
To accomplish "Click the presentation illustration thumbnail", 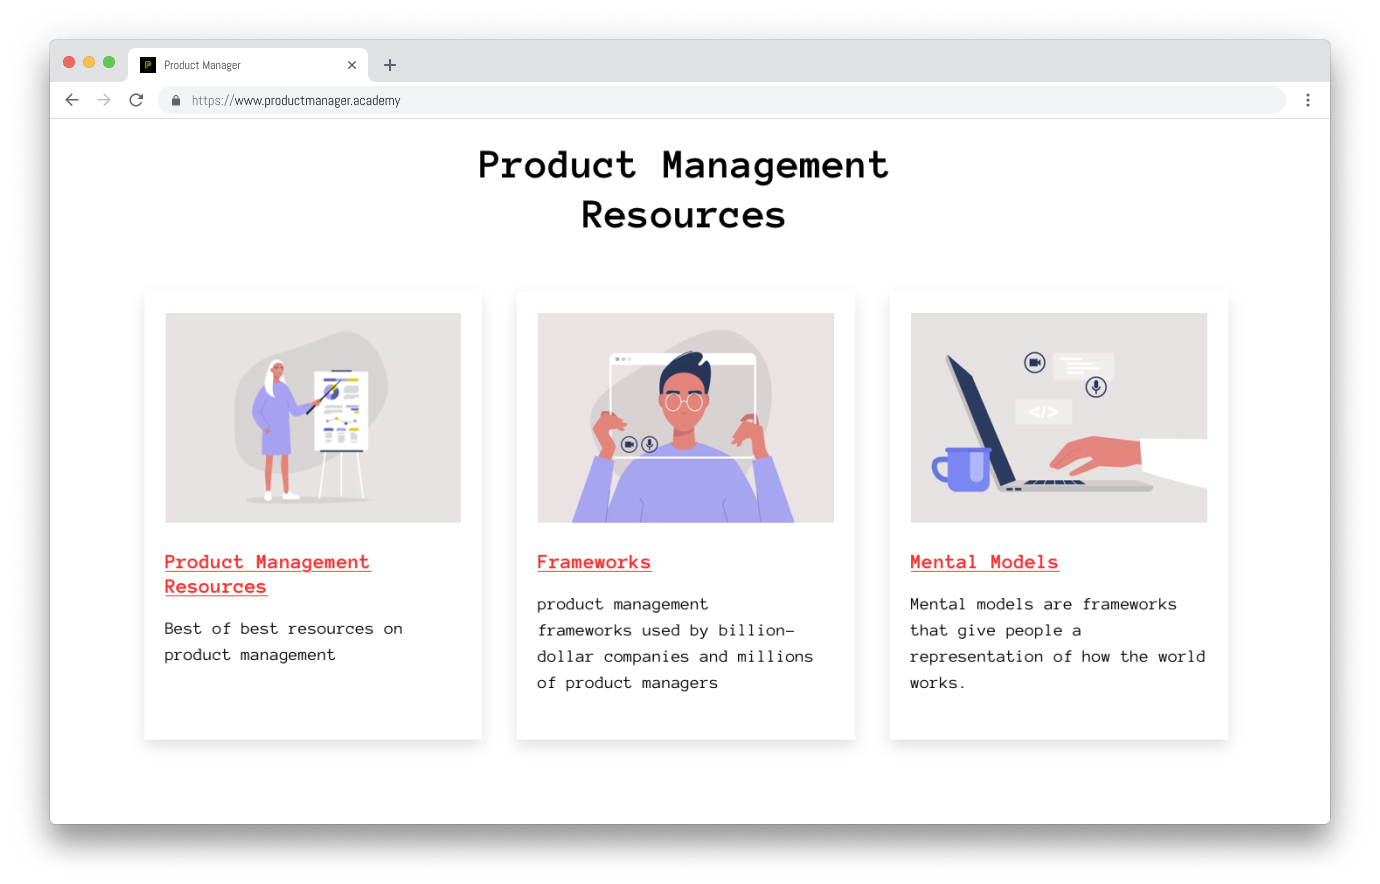I will pyautogui.click(x=312, y=417).
